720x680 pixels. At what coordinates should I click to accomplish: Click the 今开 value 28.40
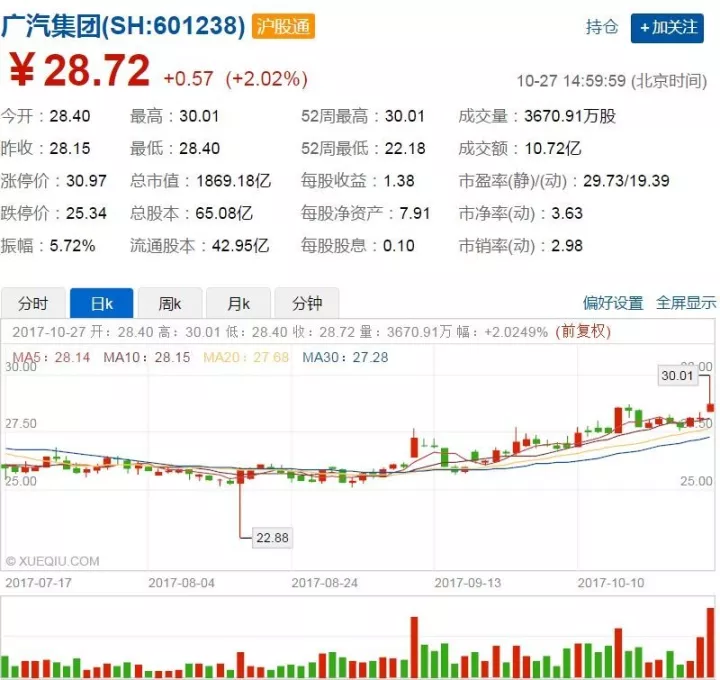(x=70, y=116)
